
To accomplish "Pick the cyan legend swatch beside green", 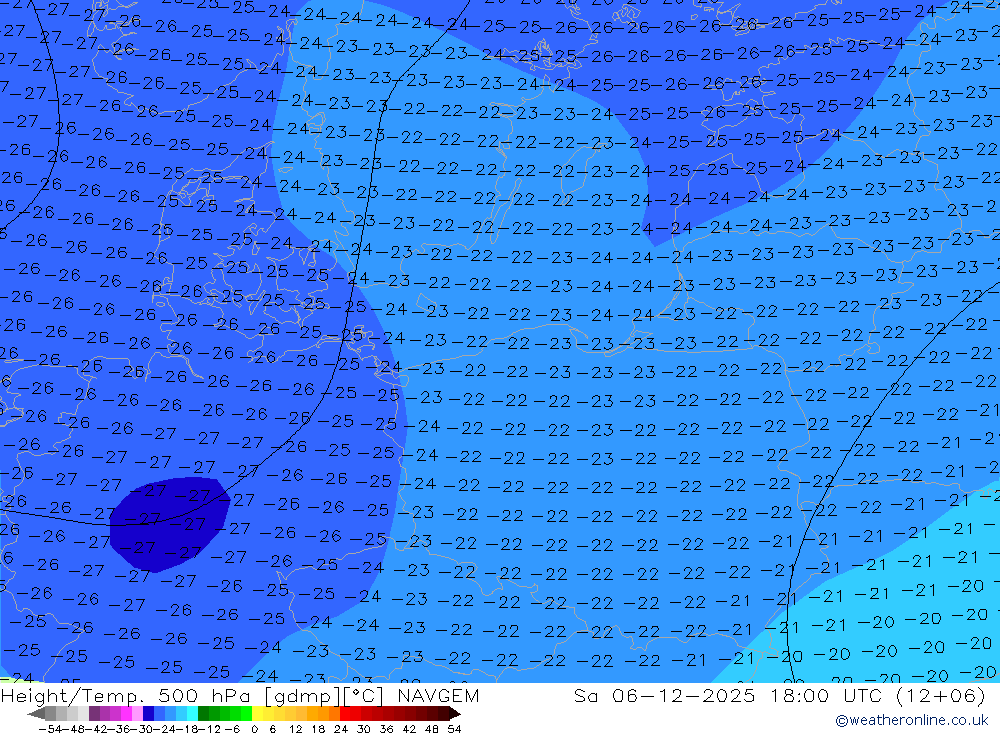I will pyautogui.click(x=192, y=713).
